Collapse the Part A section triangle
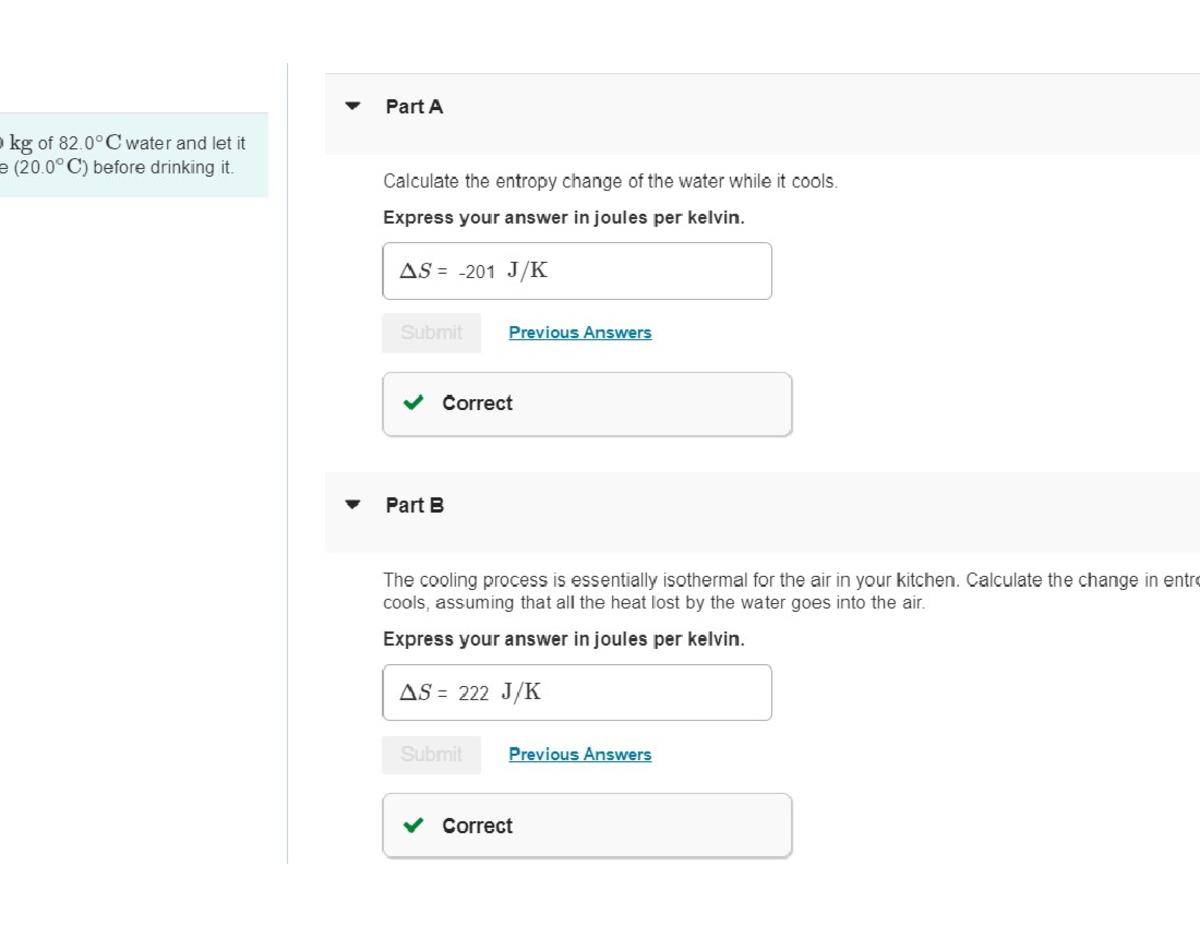This screenshot has width=1200, height=927. coord(352,105)
